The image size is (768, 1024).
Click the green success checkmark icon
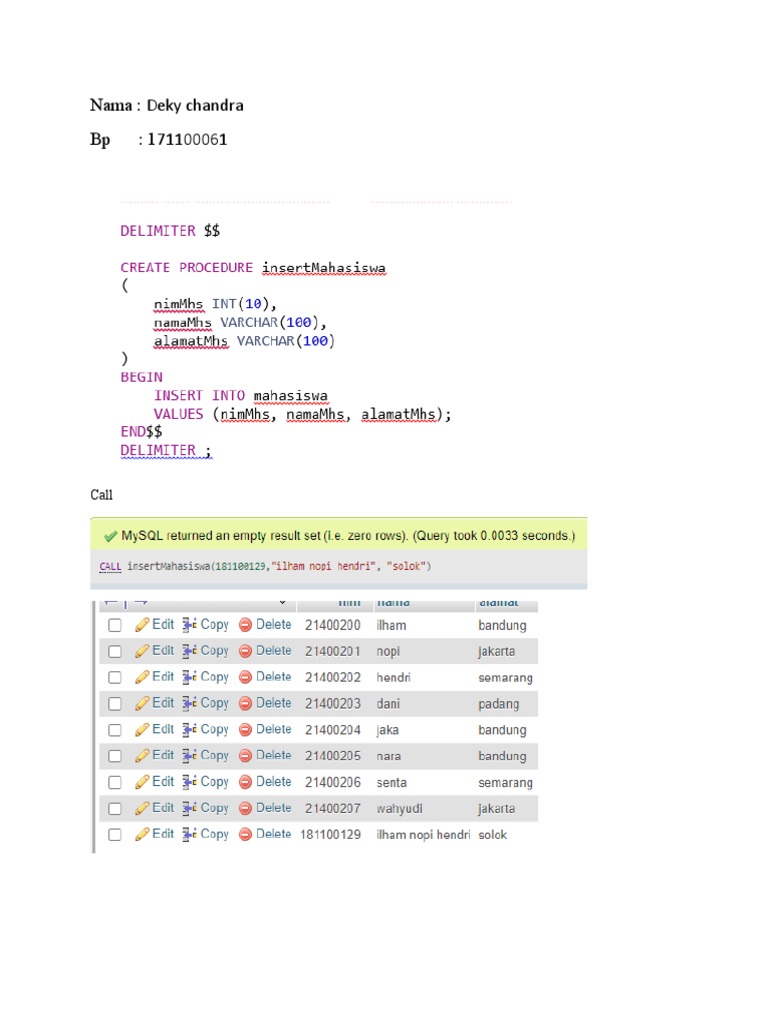pyautogui.click(x=110, y=537)
